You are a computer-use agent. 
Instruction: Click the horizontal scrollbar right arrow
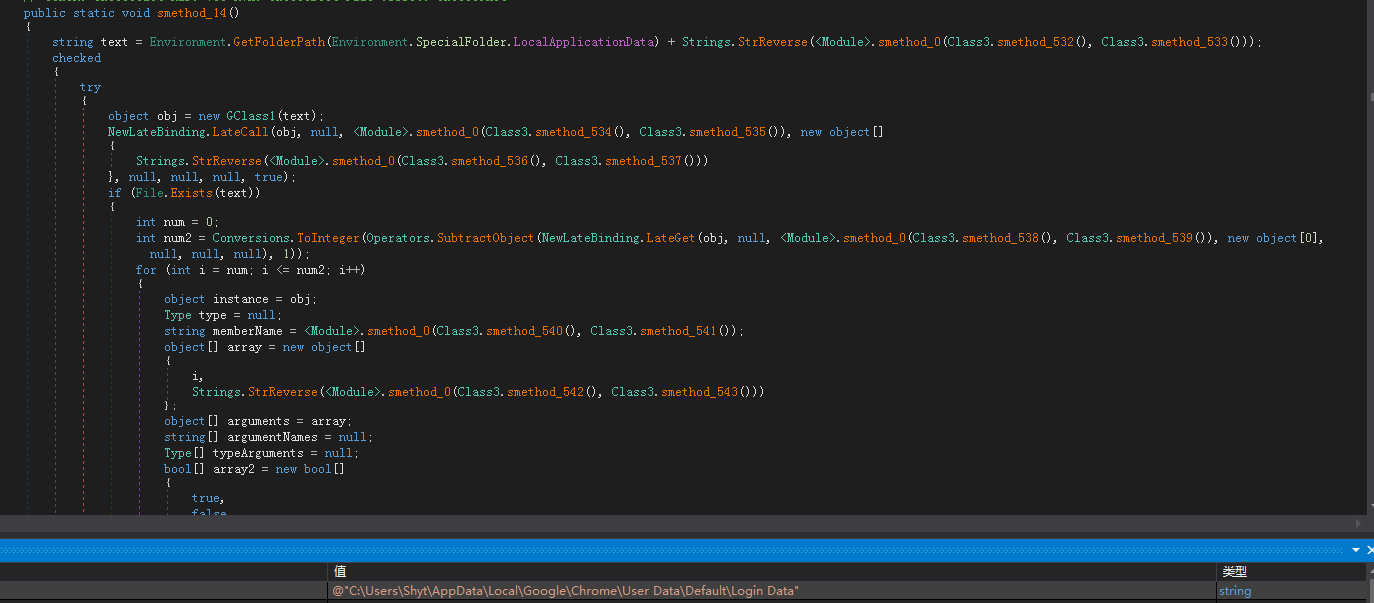[1357, 523]
